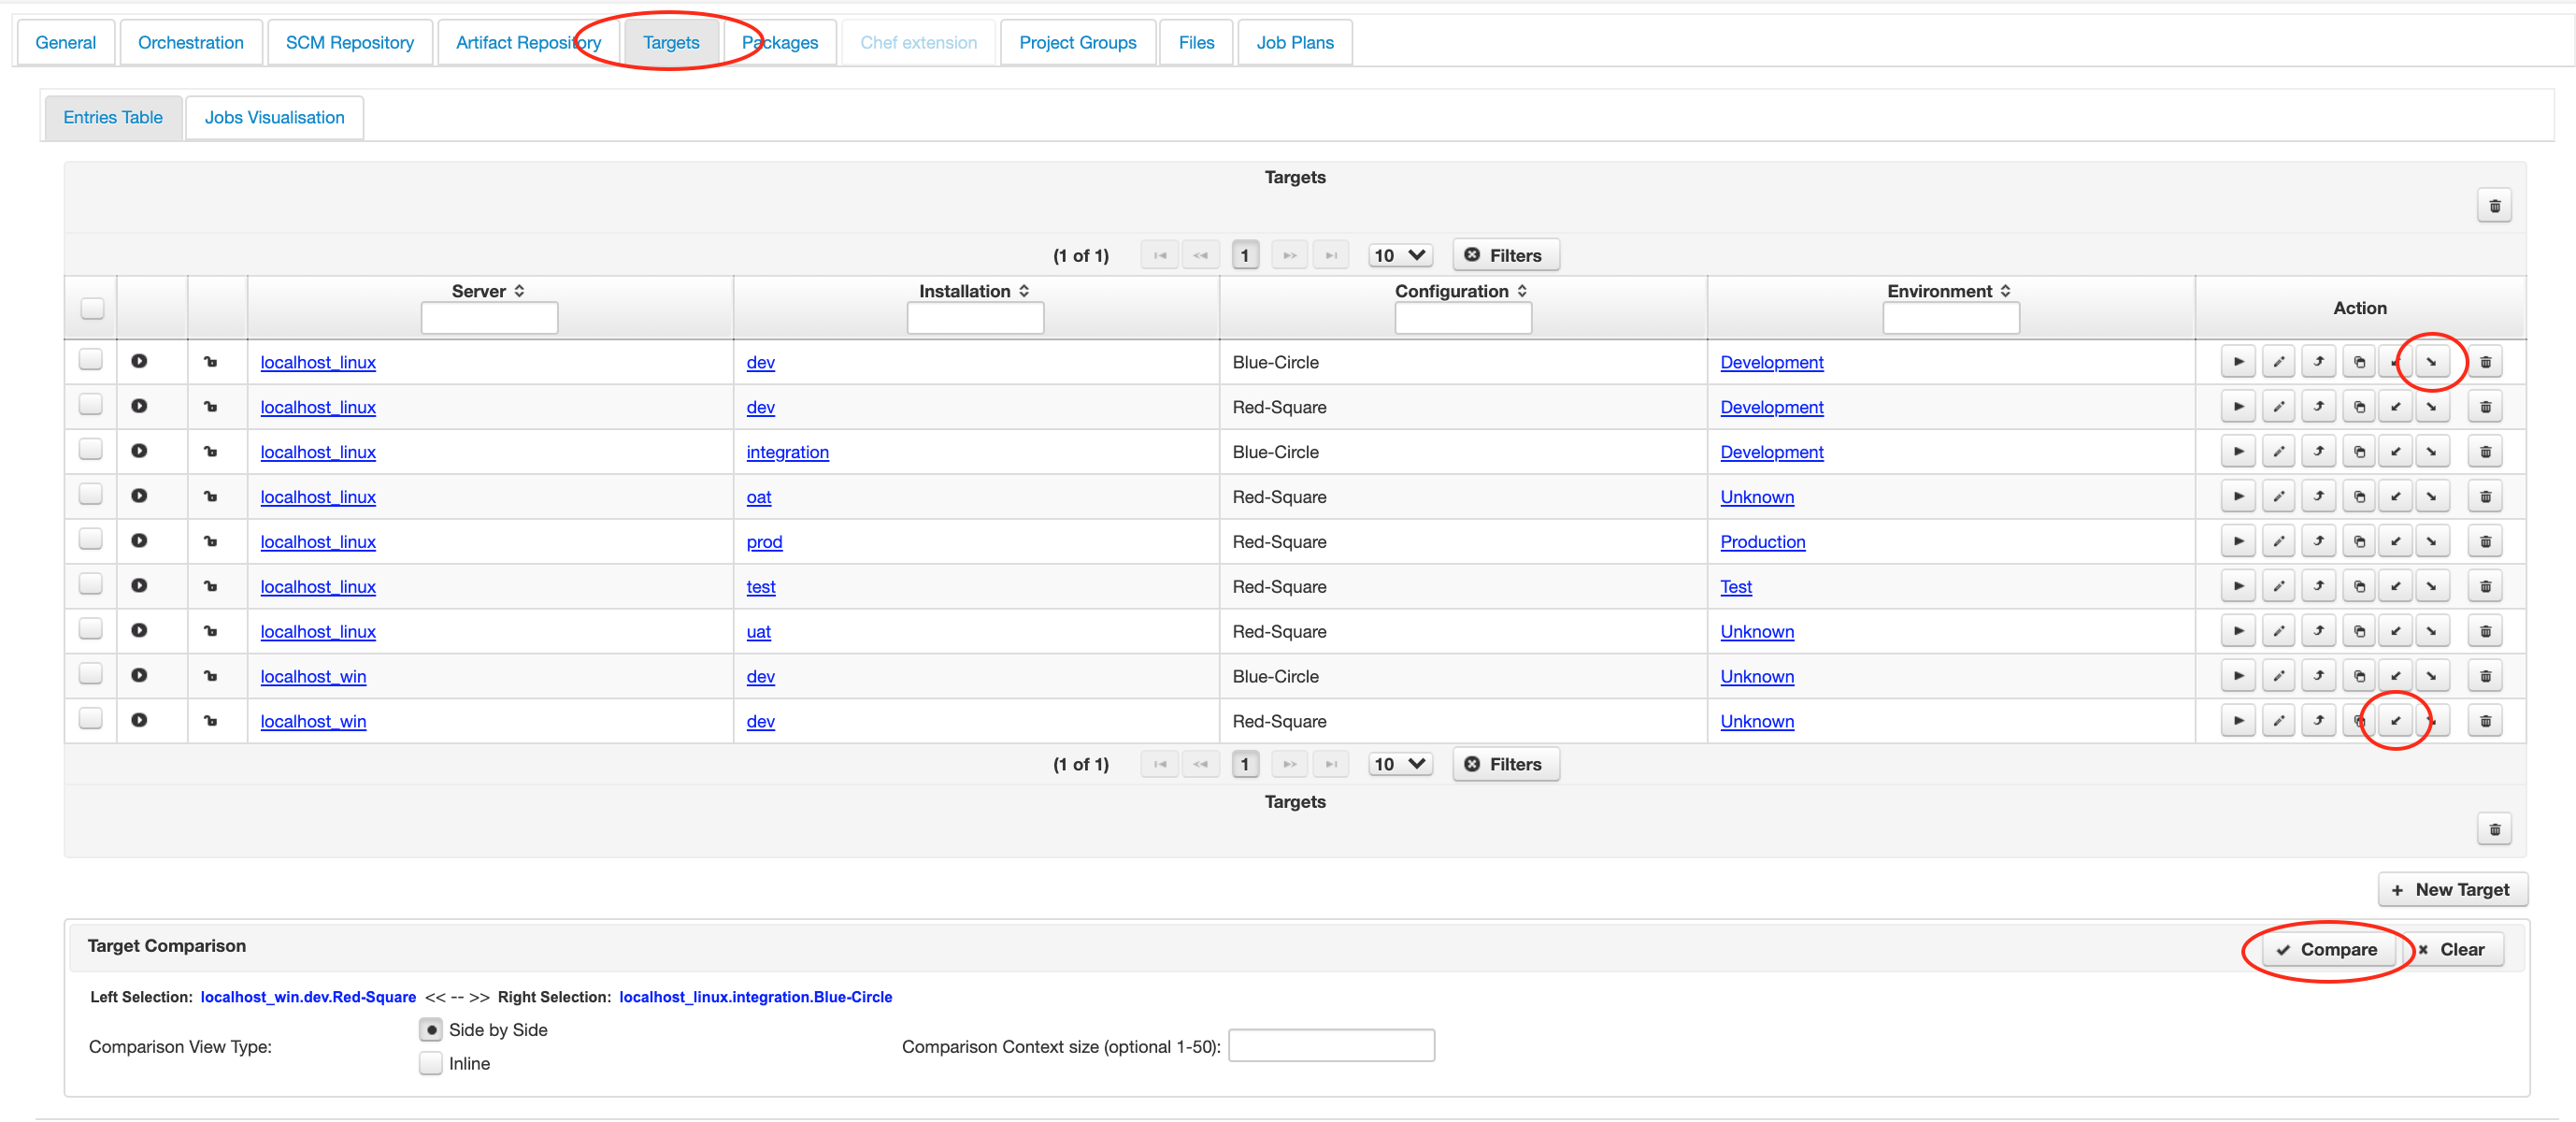Viewport: 2576px width, 1122px height.
Task: Delete the localhost_linux test target row
Action: click(2485, 587)
